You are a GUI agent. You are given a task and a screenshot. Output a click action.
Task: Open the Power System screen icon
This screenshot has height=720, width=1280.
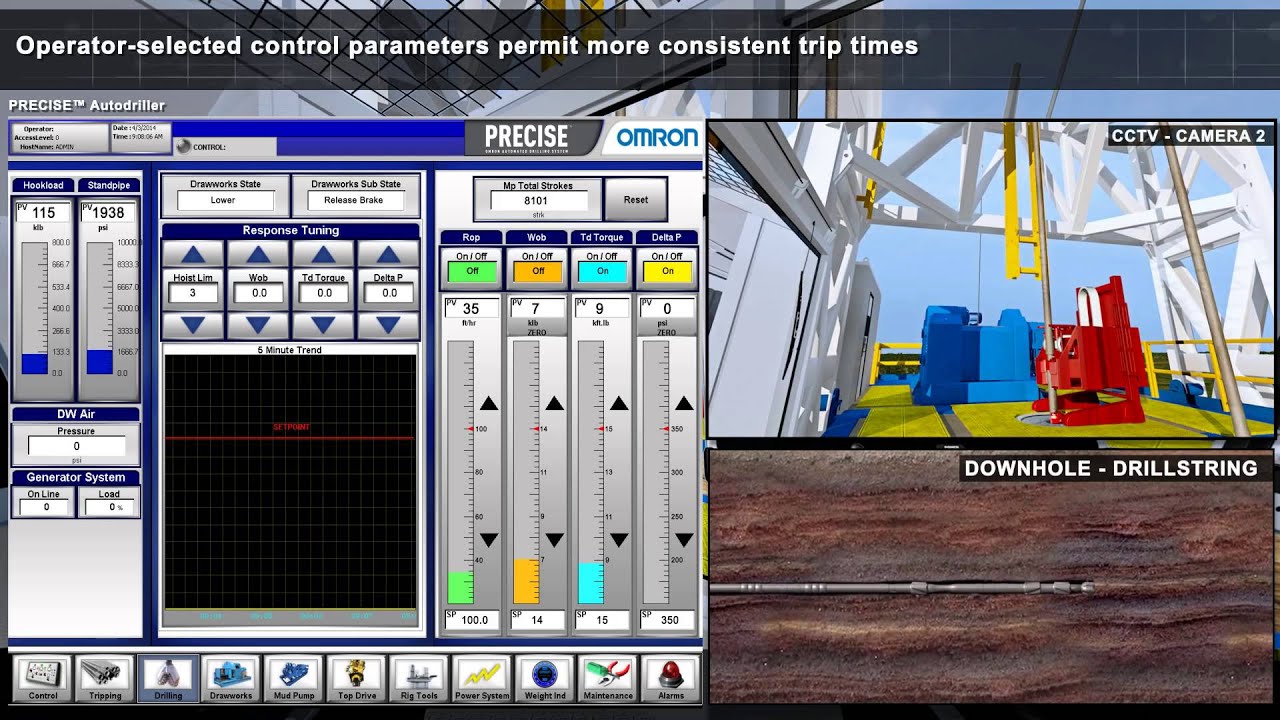tap(482, 679)
